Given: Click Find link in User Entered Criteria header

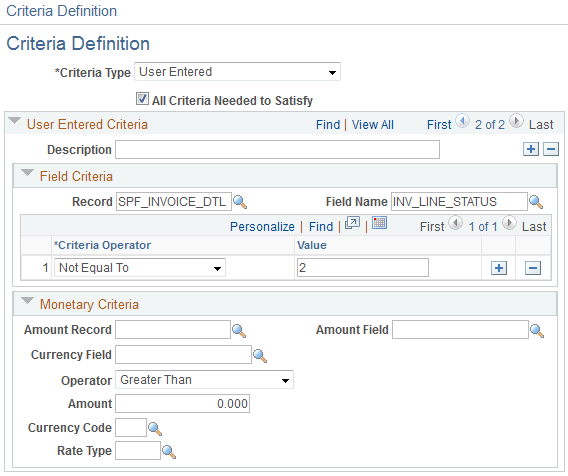Looking at the screenshot, I should pos(328,125).
